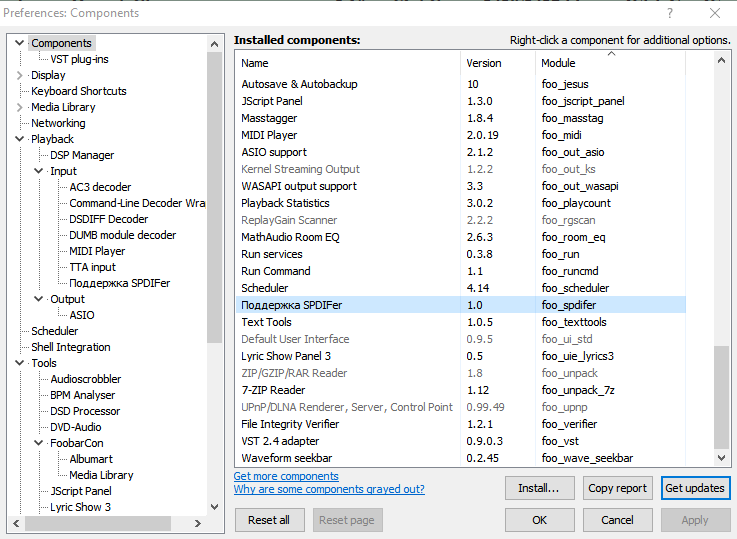Open the Audioscrobbler tools page
Image resolution: width=737 pixels, height=539 pixels.
coord(85,379)
